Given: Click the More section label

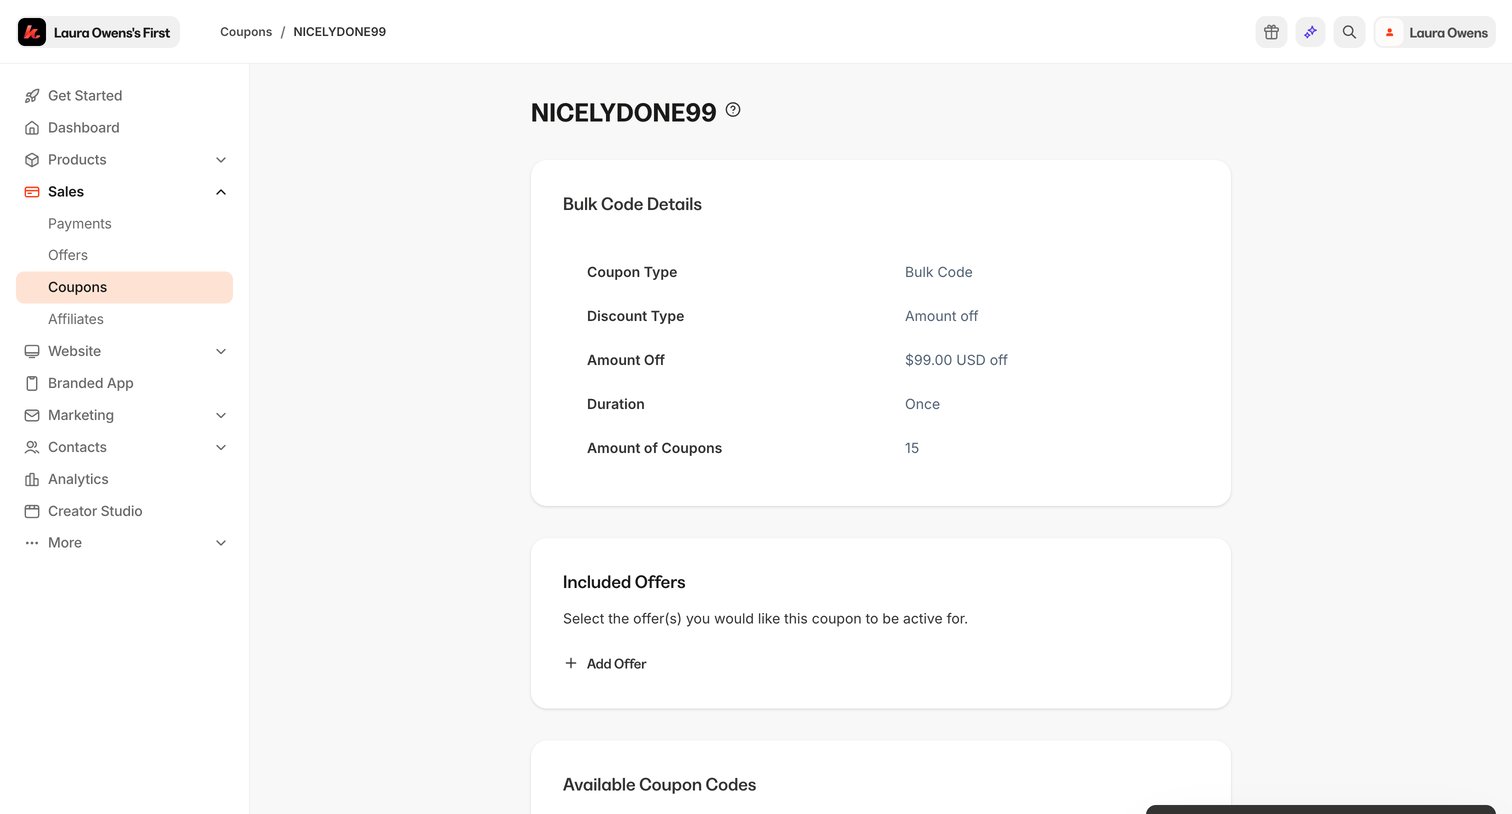Looking at the screenshot, I should pos(65,543).
